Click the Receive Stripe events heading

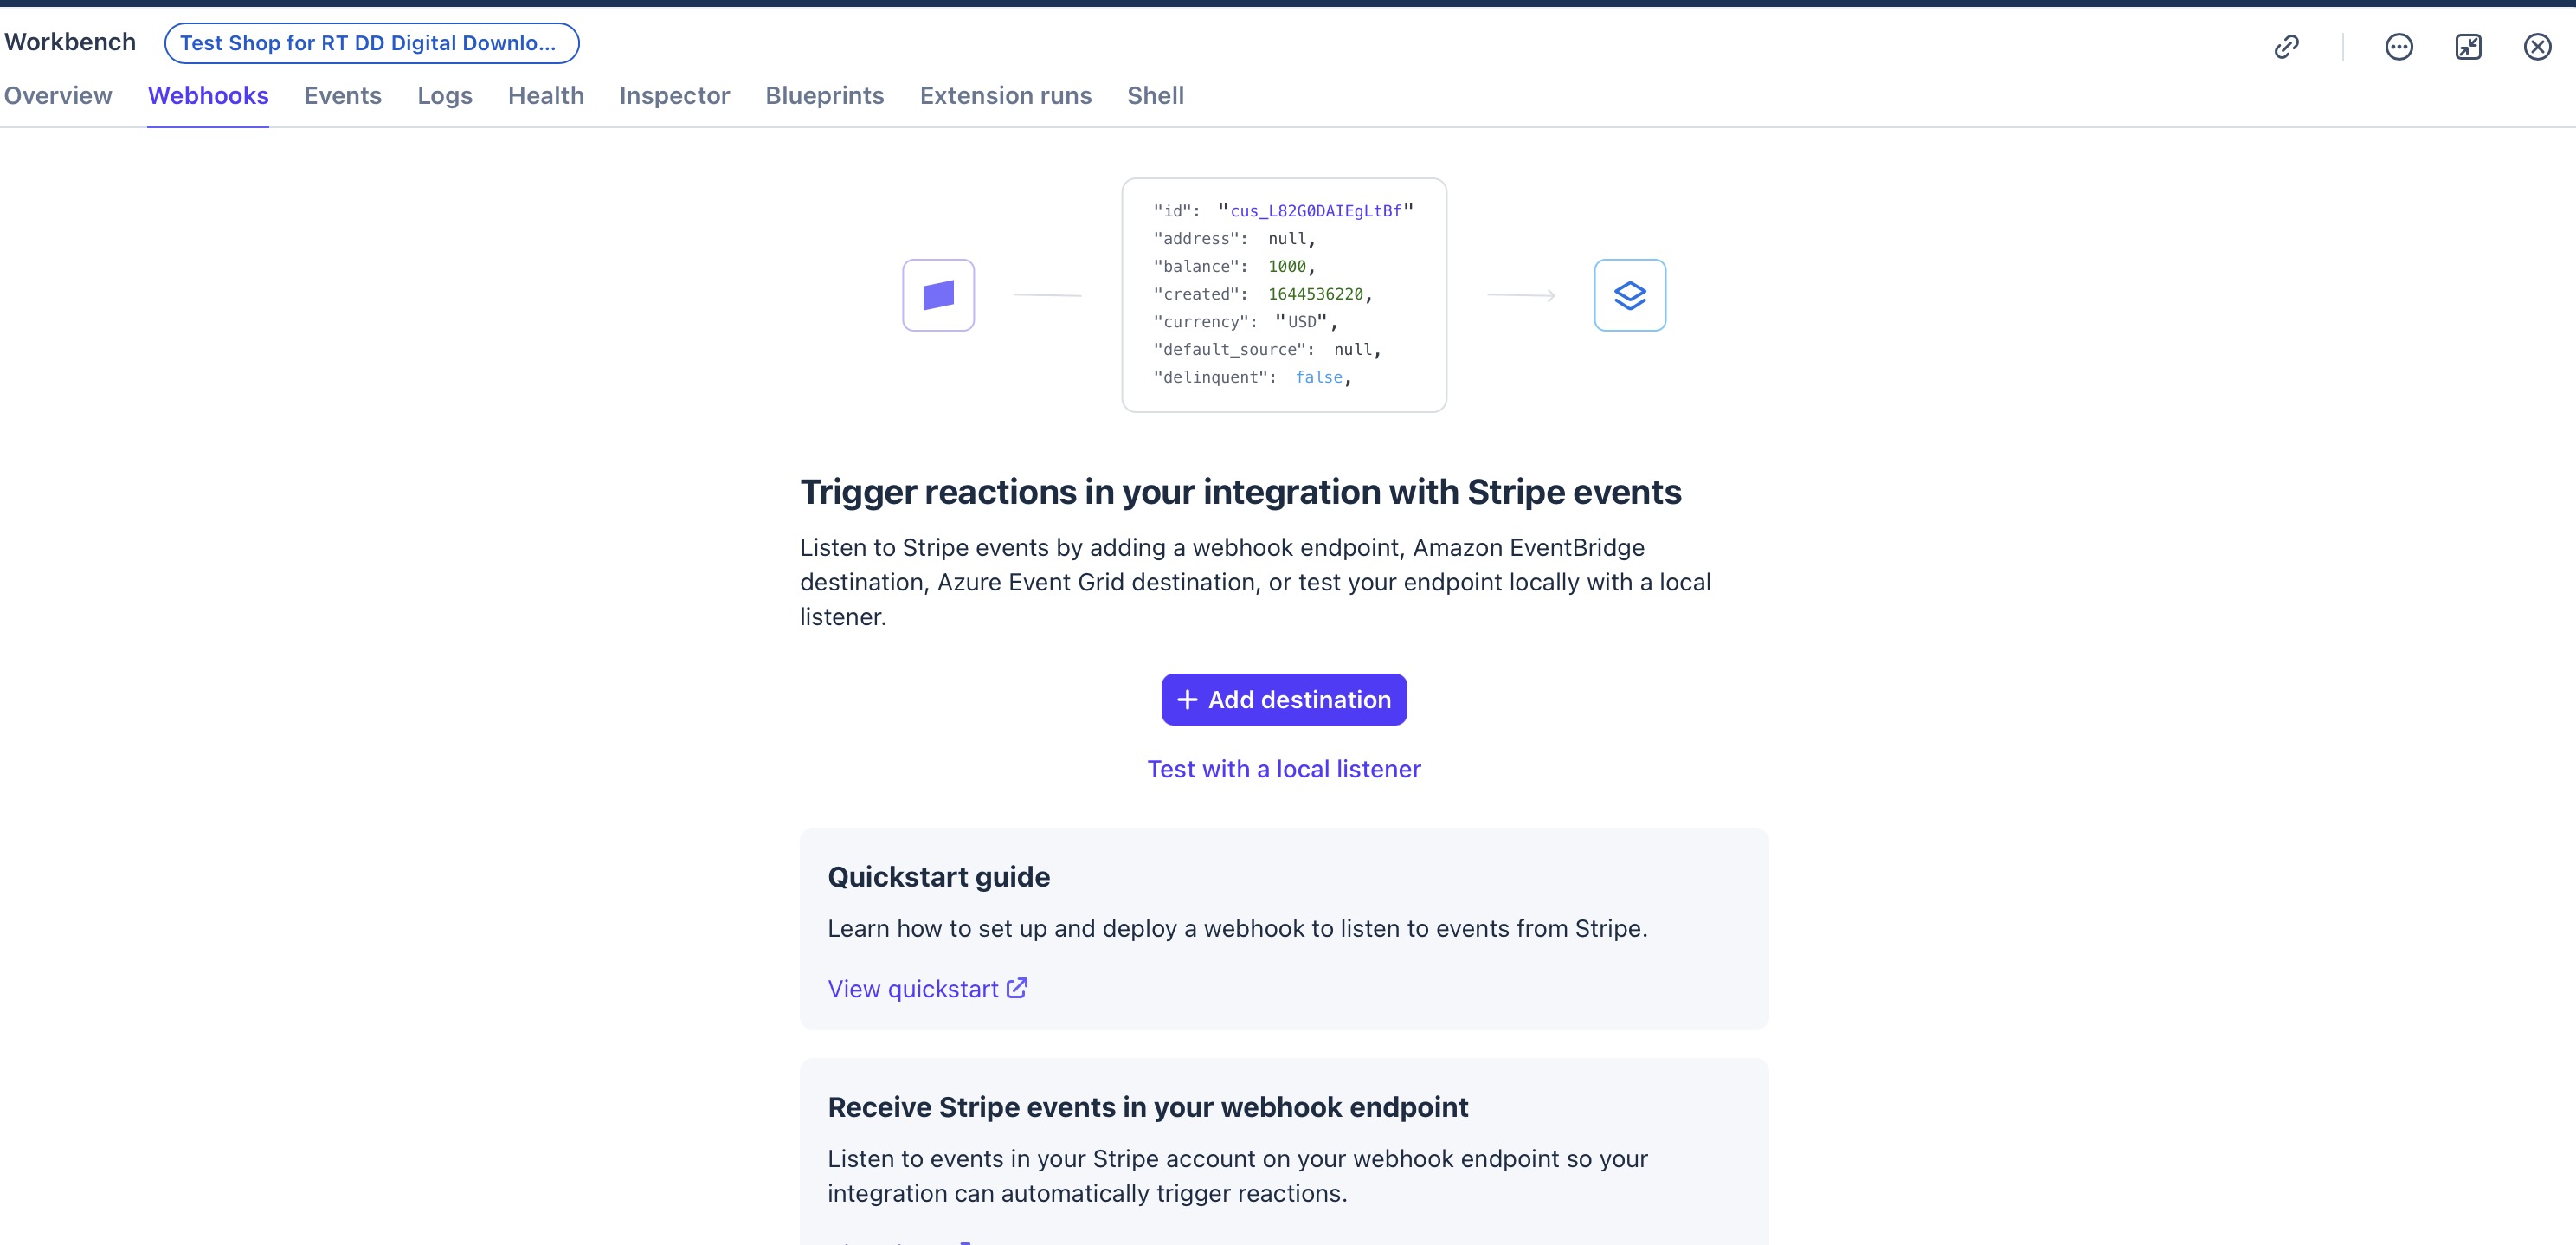tap(1148, 1107)
